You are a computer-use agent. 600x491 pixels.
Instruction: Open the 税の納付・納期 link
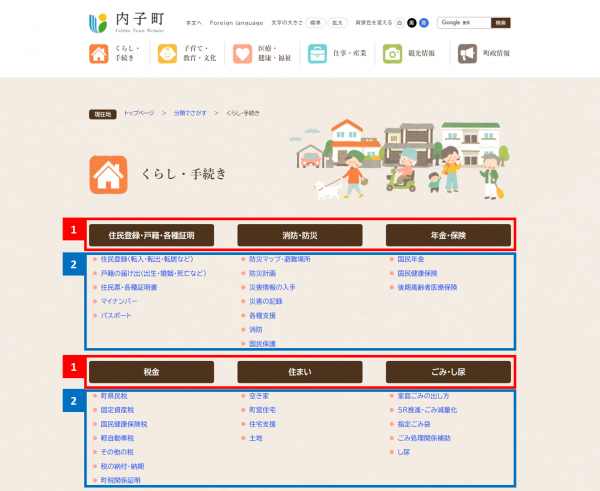click(122, 466)
